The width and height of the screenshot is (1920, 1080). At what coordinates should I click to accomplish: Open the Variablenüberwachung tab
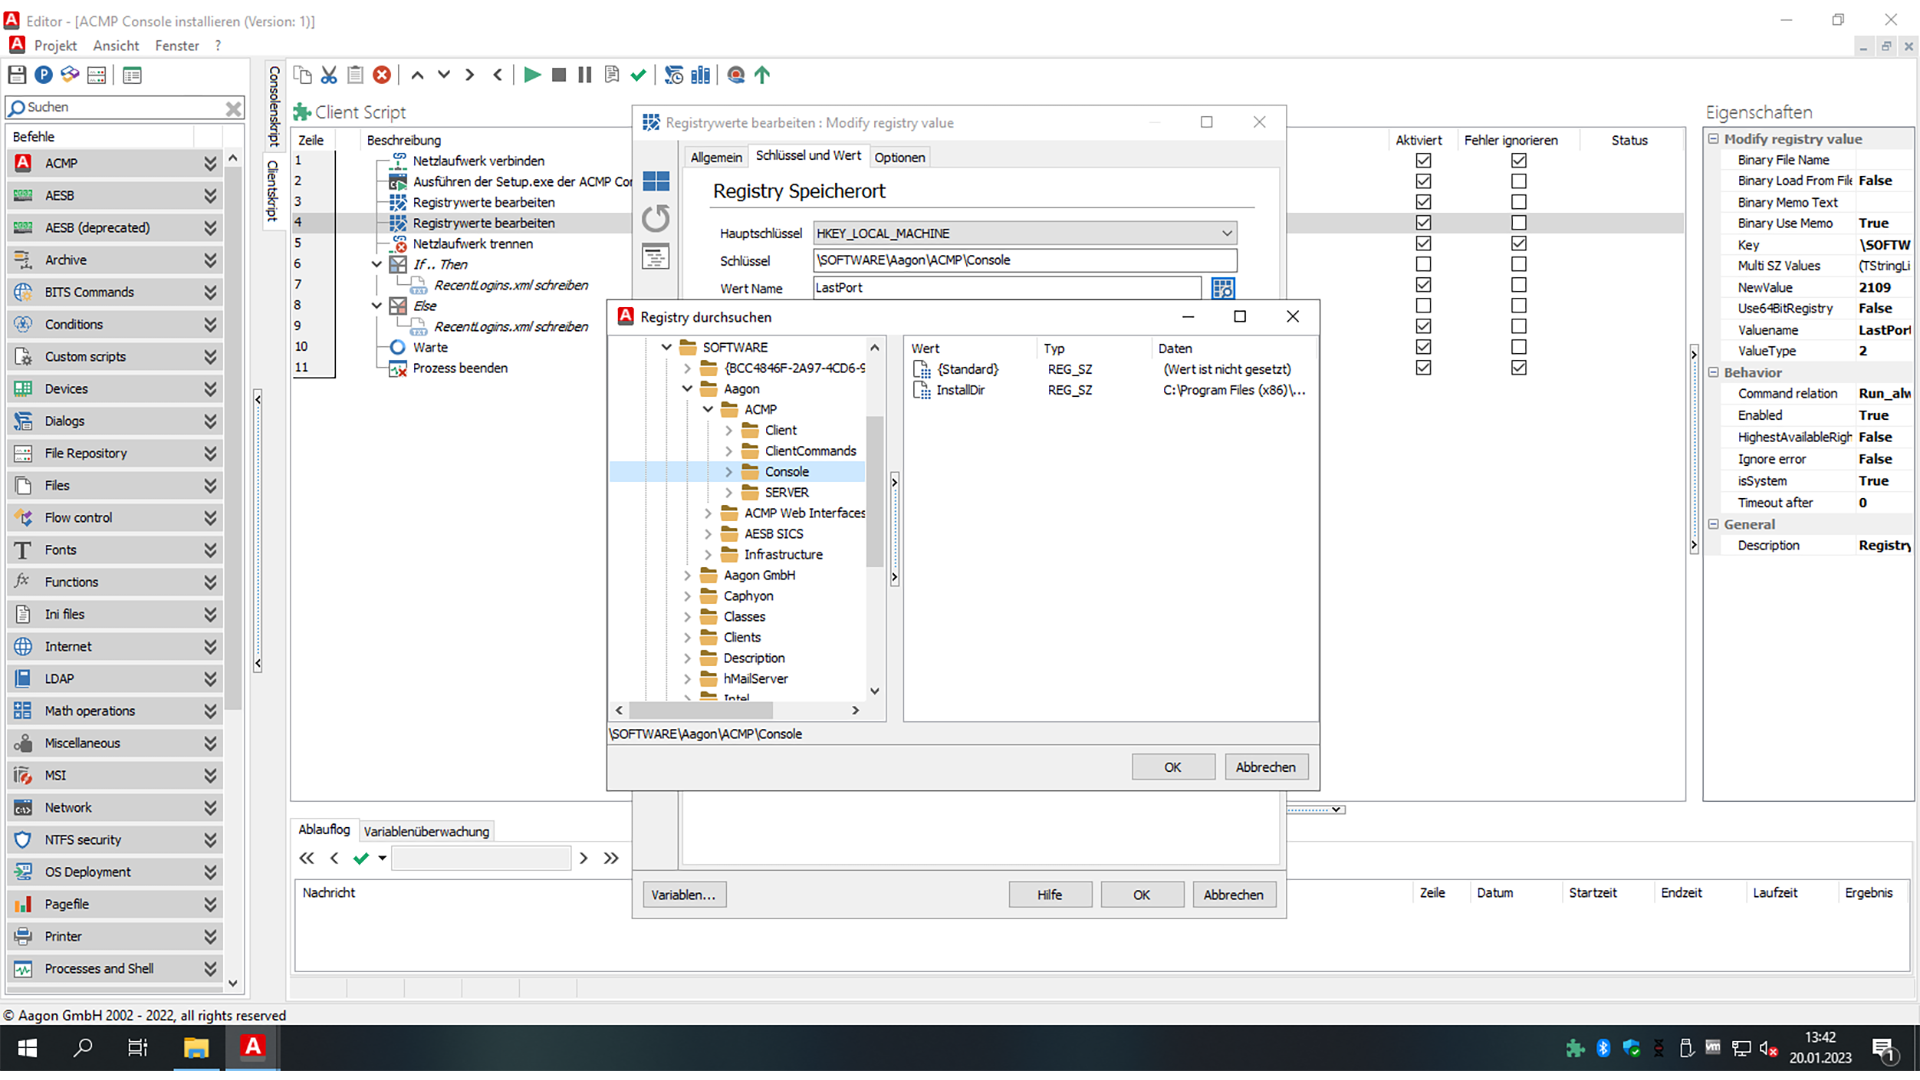click(426, 831)
